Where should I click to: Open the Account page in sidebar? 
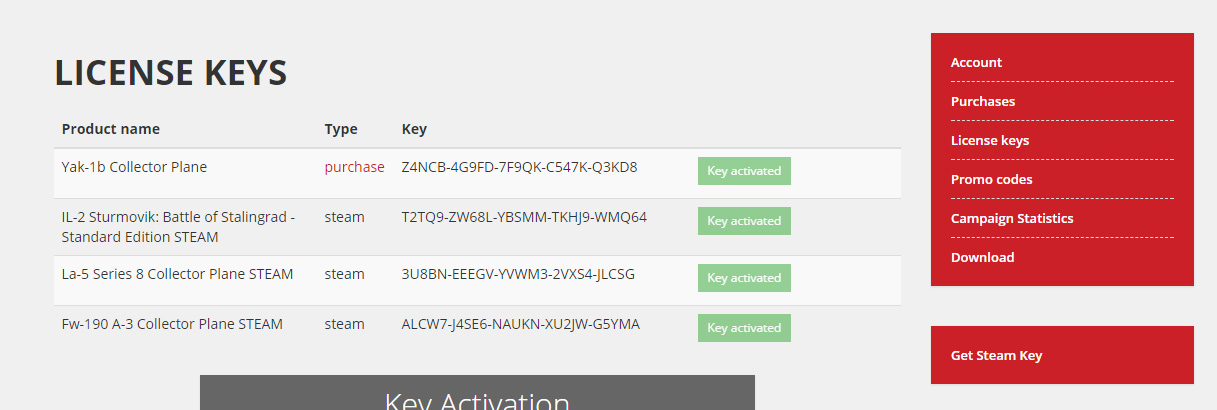click(976, 62)
